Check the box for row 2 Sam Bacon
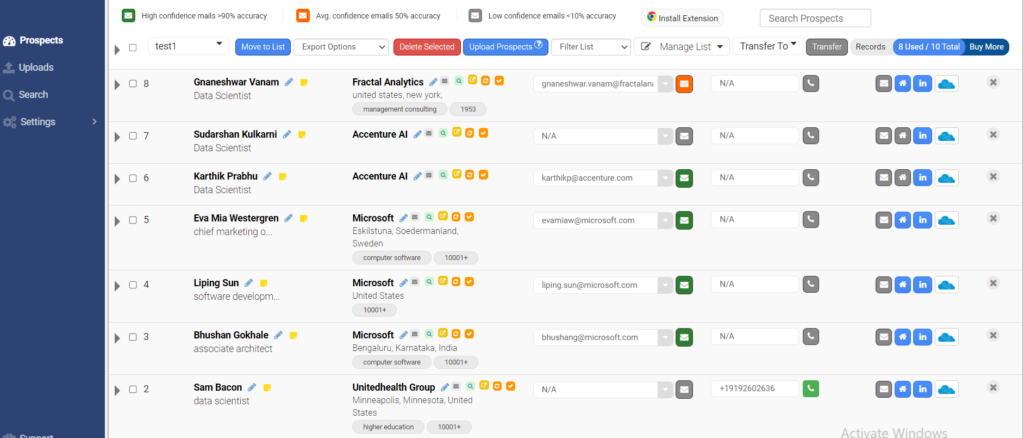This screenshot has height=438, width=1024. 133,389
